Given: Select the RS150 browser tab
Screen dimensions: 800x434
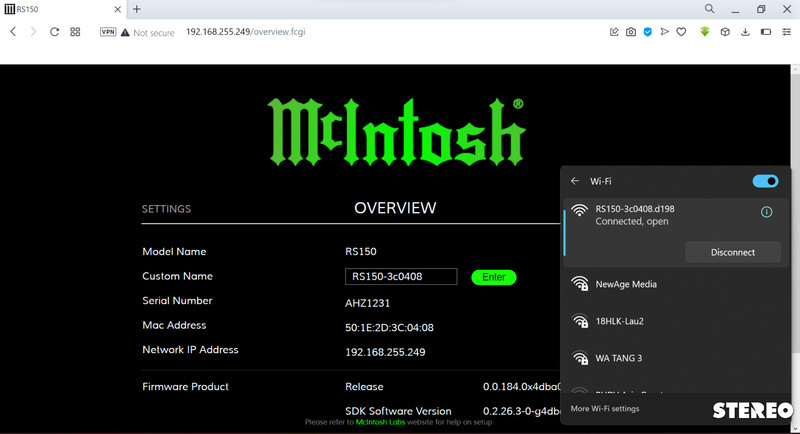Looking at the screenshot, I should click(x=60, y=9).
